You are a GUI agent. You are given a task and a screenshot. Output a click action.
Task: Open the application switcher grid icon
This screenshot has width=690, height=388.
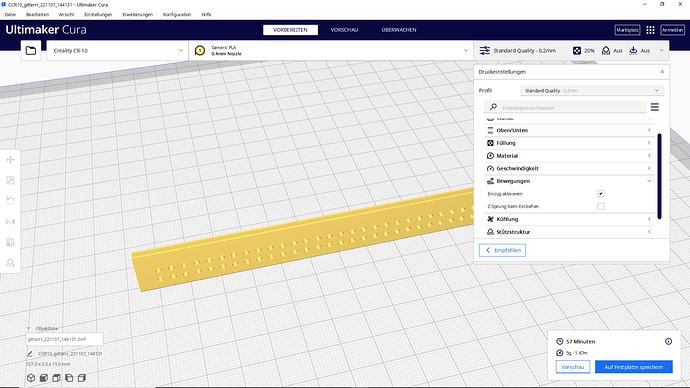(650, 30)
